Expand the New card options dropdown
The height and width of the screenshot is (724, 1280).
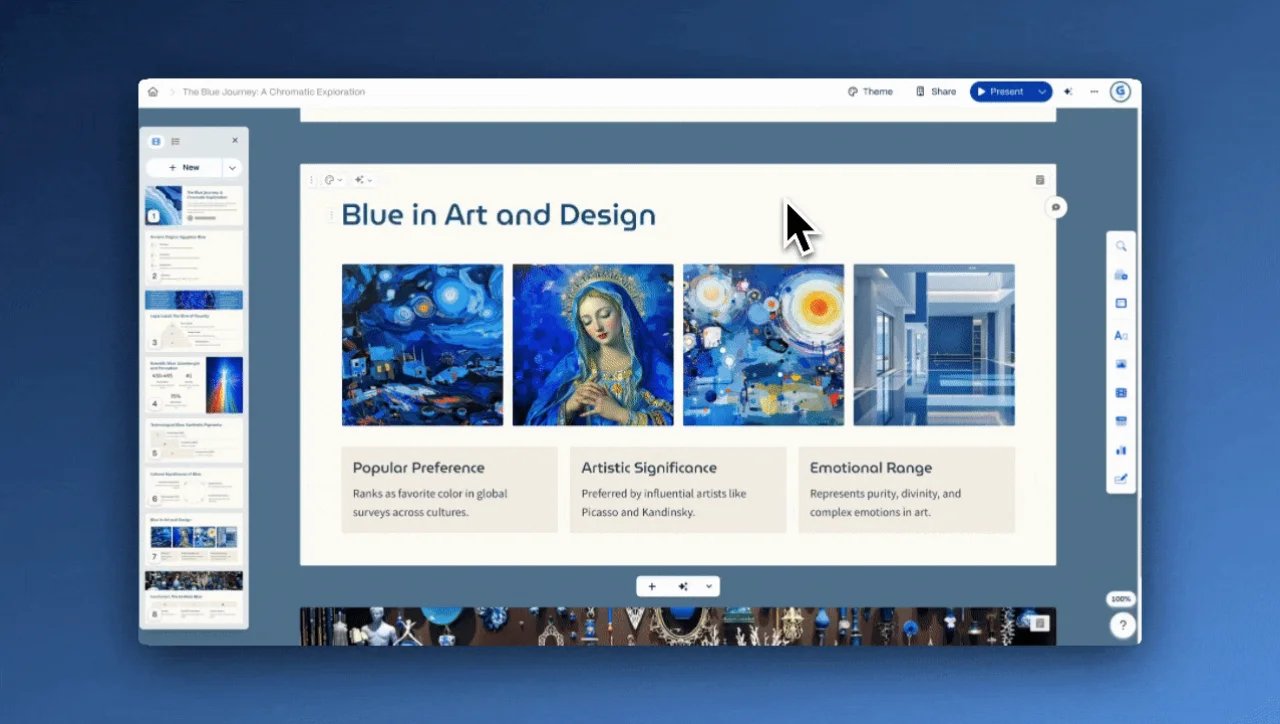point(233,168)
